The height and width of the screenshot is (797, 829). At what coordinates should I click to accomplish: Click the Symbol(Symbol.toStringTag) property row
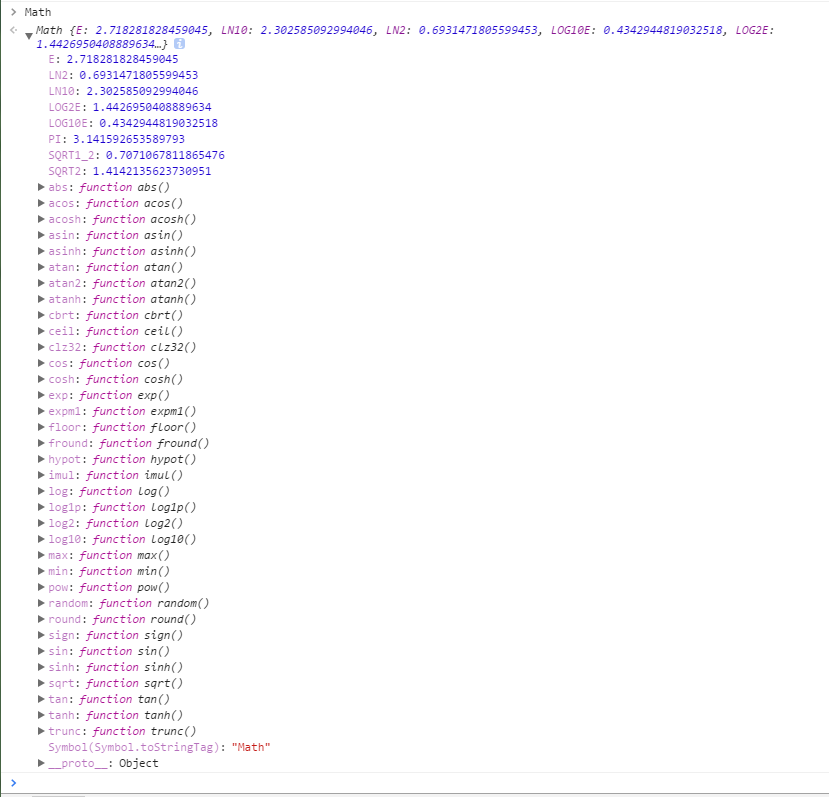pos(159,747)
